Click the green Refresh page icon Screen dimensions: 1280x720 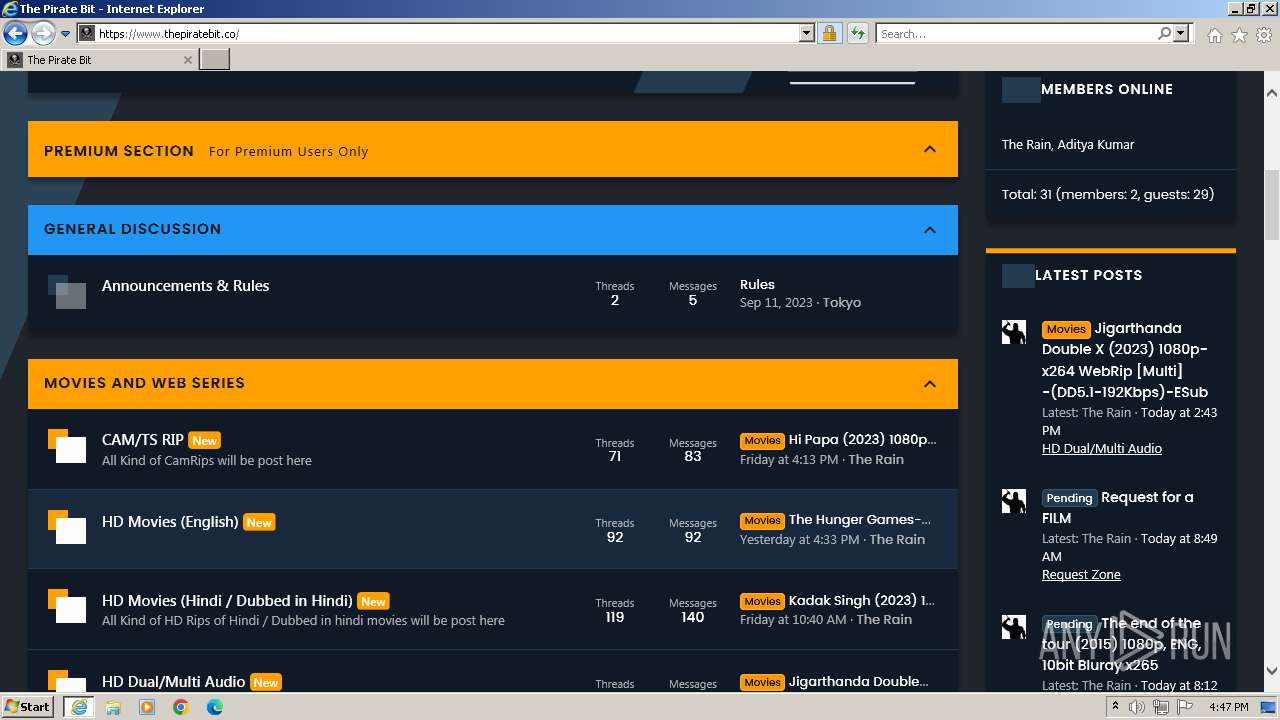click(x=857, y=34)
